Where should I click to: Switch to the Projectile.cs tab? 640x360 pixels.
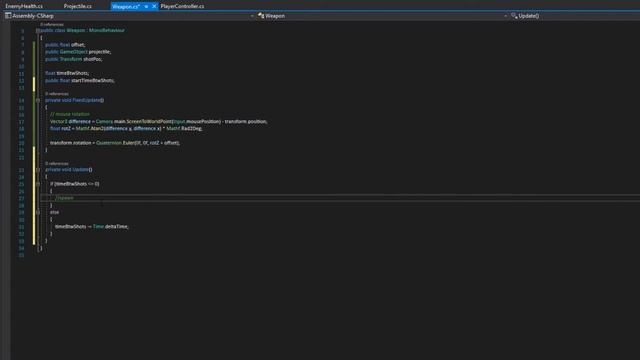[x=78, y=6]
